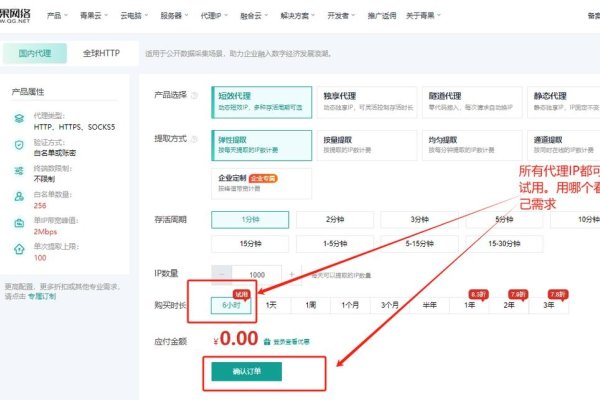The image size is (600, 400).
Task: Increase IP quantity with plus button
Action: coord(292,275)
